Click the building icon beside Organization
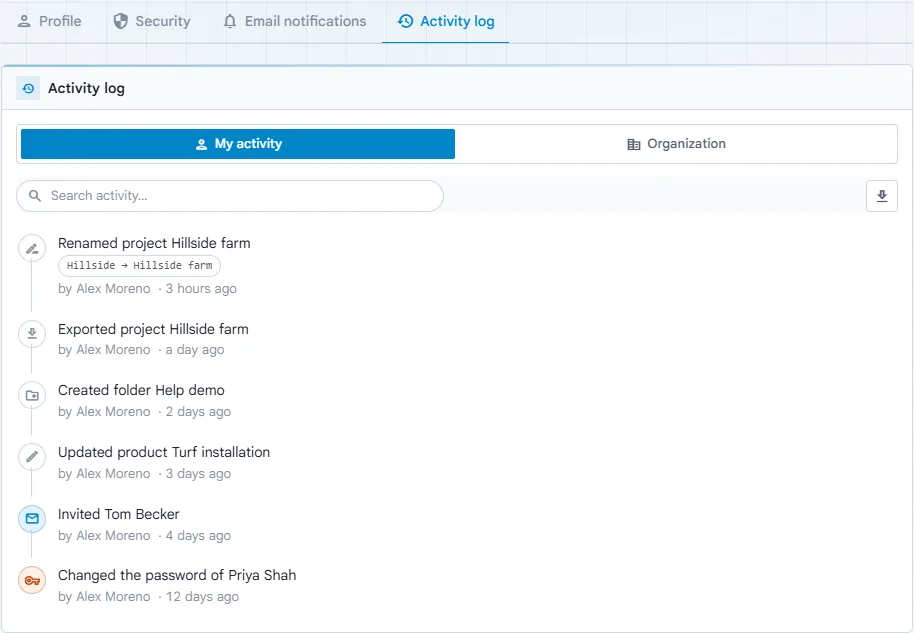The width and height of the screenshot is (914, 633). click(634, 144)
